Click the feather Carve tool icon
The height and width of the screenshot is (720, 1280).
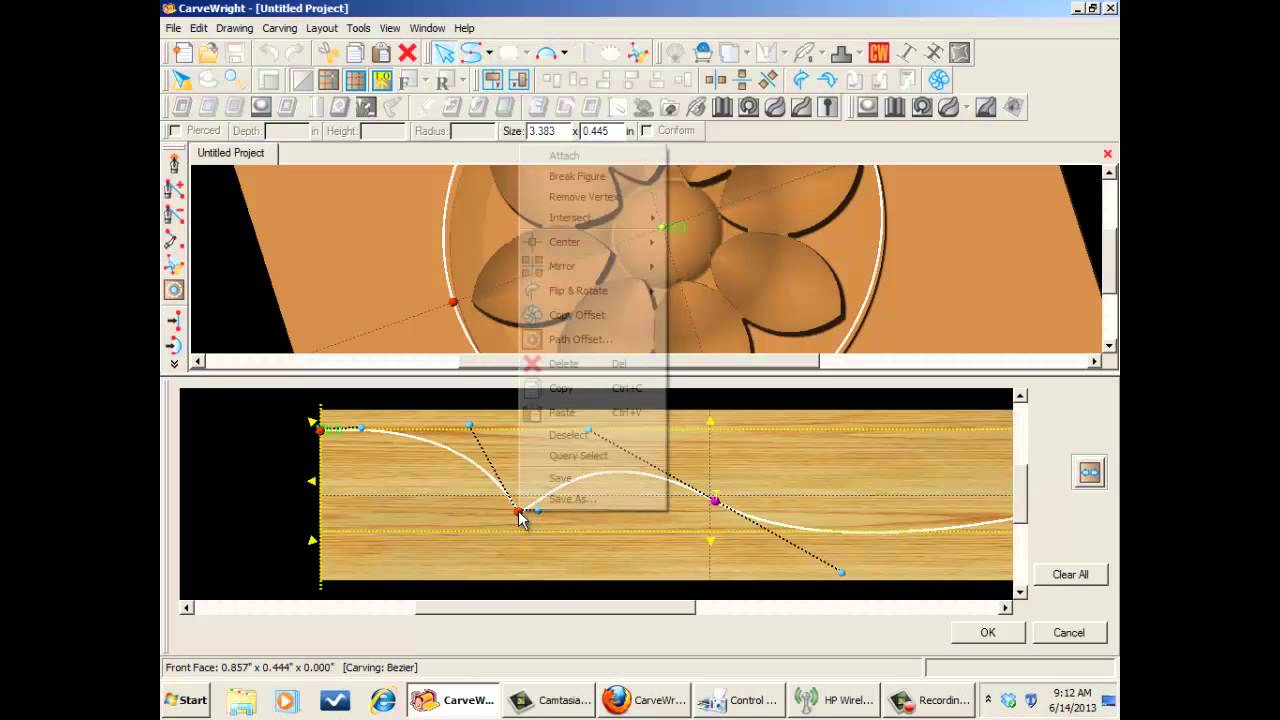pyautogui.click(x=803, y=53)
